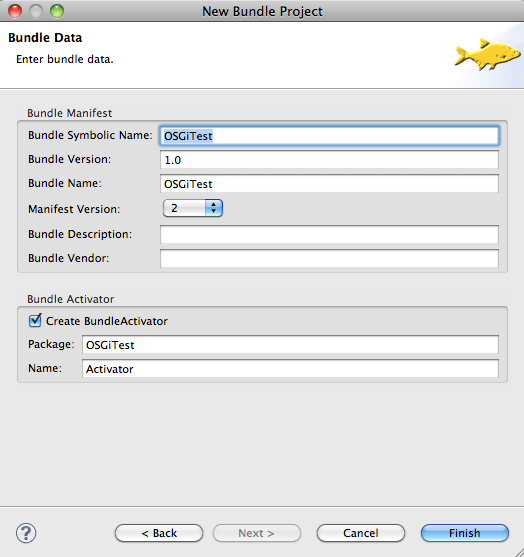This screenshot has width=524, height=557.
Task: Click the empty Bundle Vendor field
Action: tap(329, 258)
